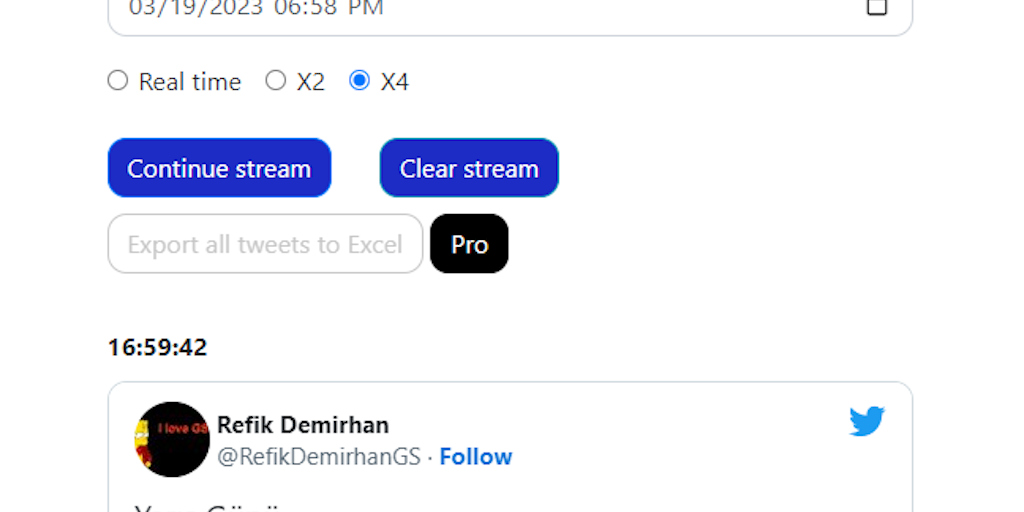
Task: Click the @RefikDemirhanGS handle
Action: tap(319, 457)
